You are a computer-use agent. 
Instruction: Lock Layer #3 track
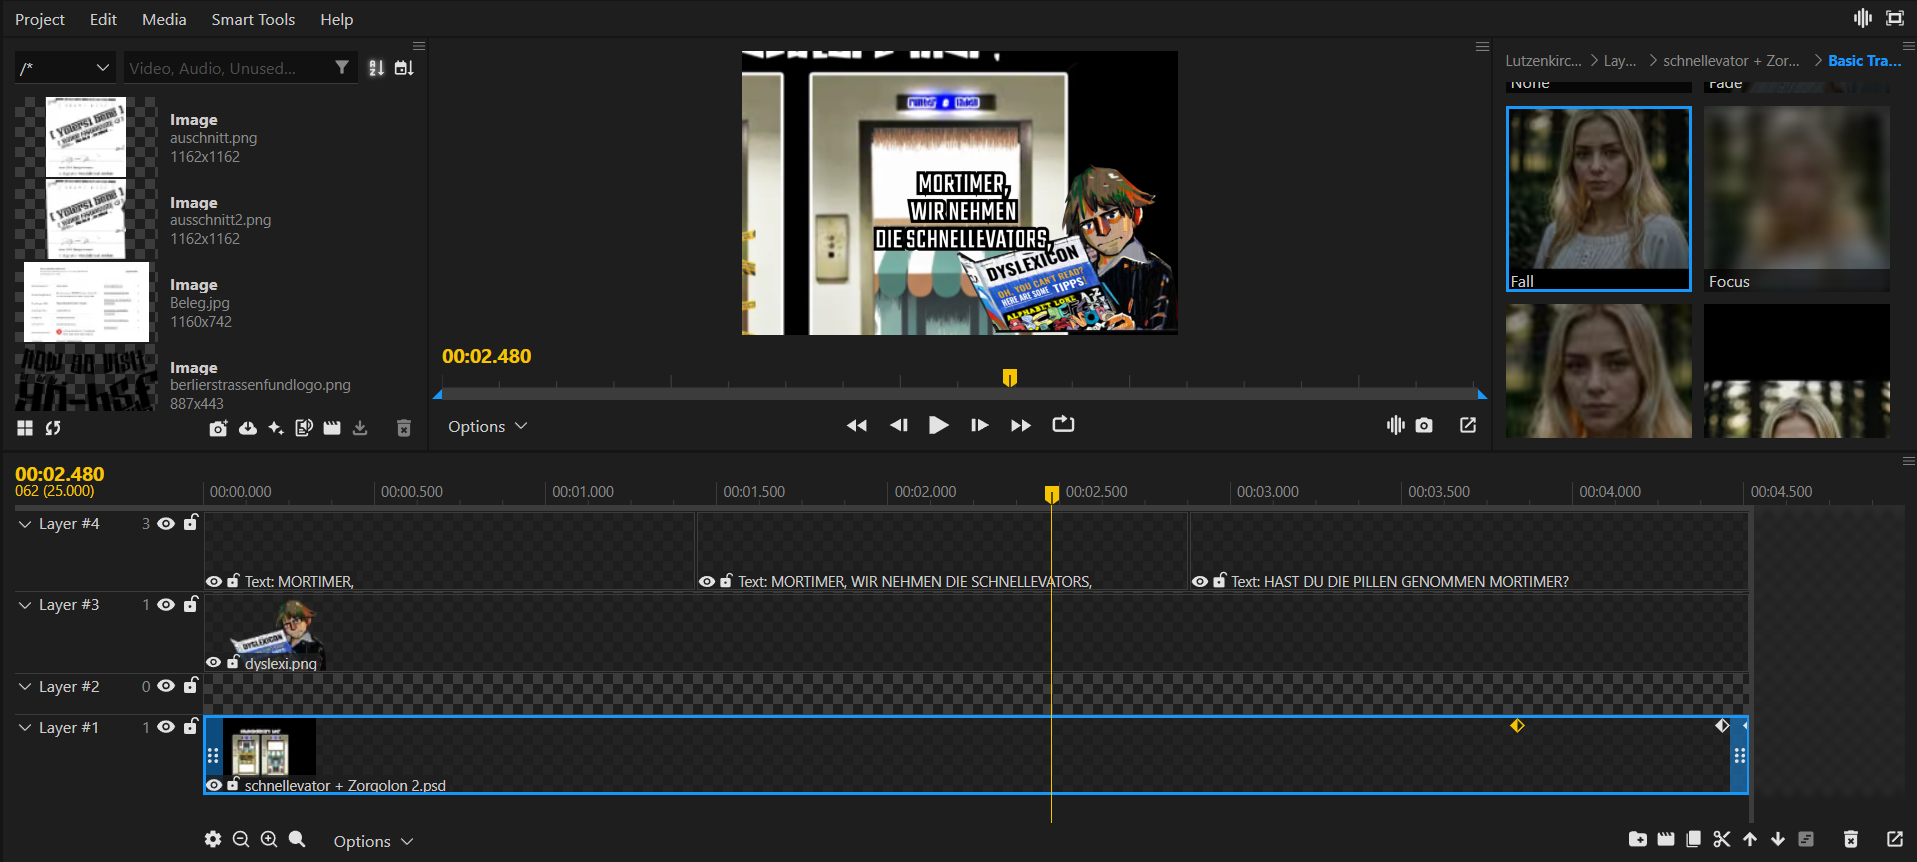[190, 603]
